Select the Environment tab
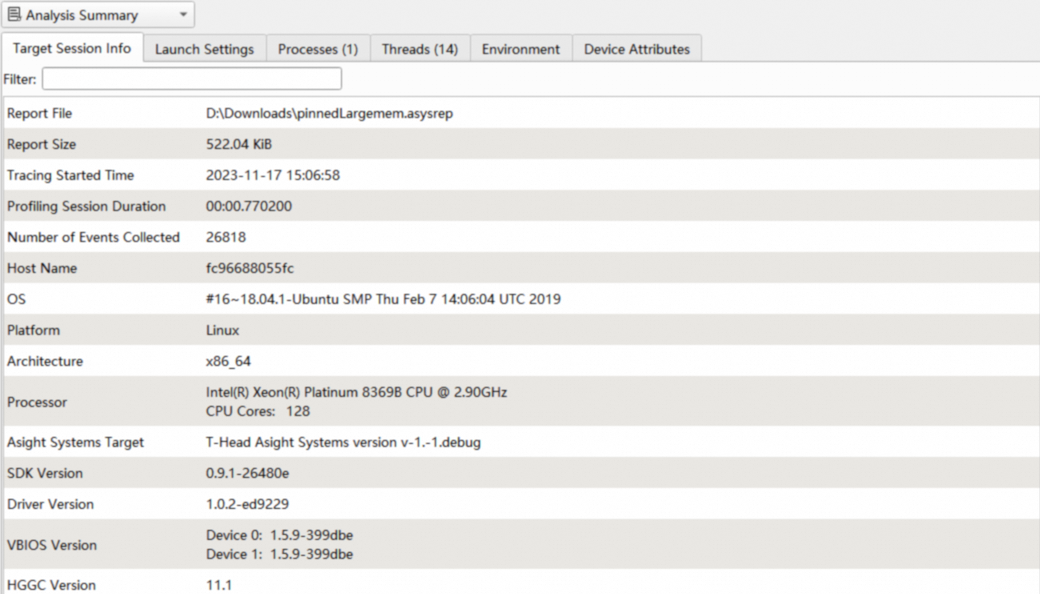 click(x=521, y=49)
